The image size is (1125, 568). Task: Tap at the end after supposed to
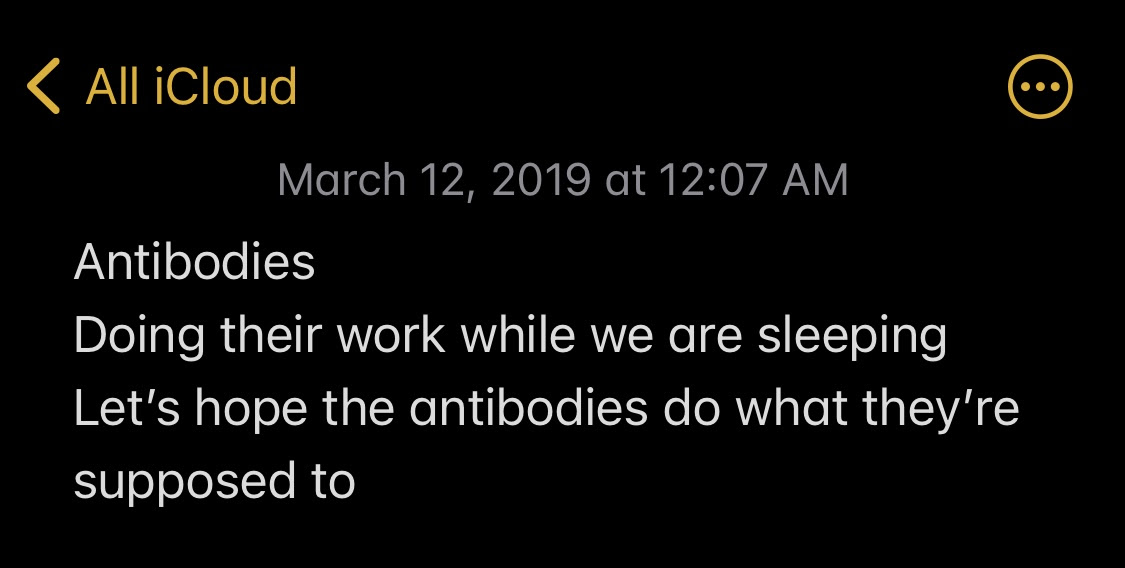[x=356, y=483]
